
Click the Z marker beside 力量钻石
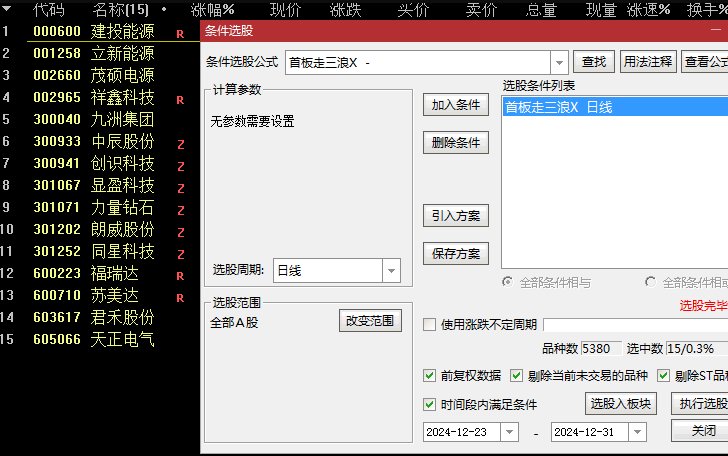pos(181,210)
